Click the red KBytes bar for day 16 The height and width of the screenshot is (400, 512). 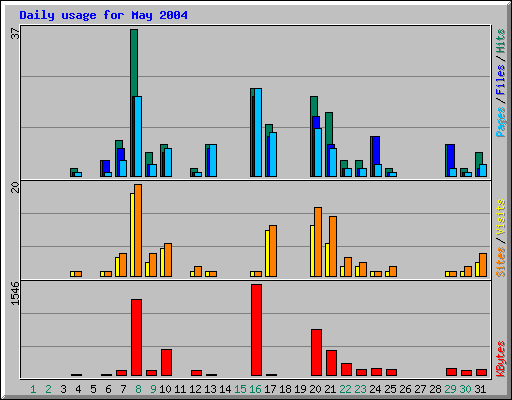[257, 330]
